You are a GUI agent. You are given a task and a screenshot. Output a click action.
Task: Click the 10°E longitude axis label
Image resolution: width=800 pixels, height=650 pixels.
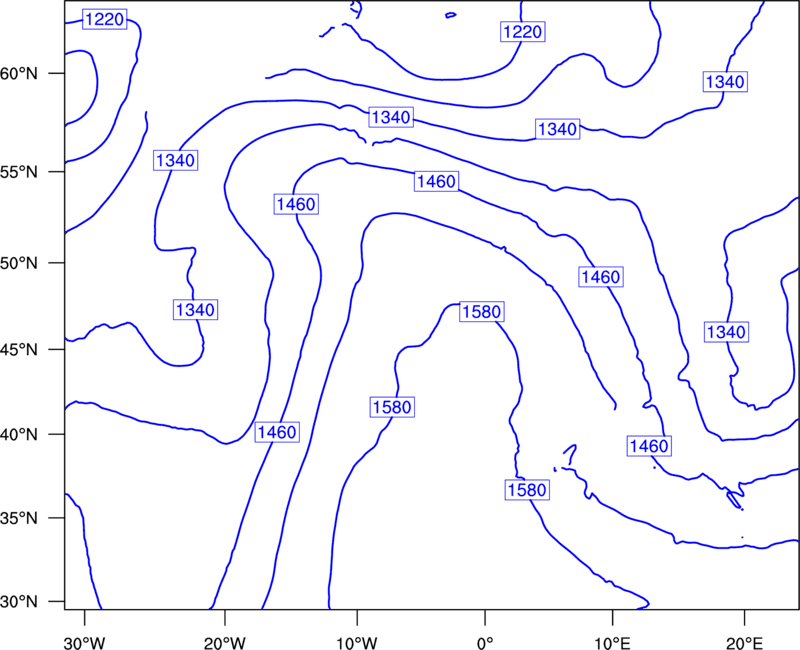[x=613, y=643]
